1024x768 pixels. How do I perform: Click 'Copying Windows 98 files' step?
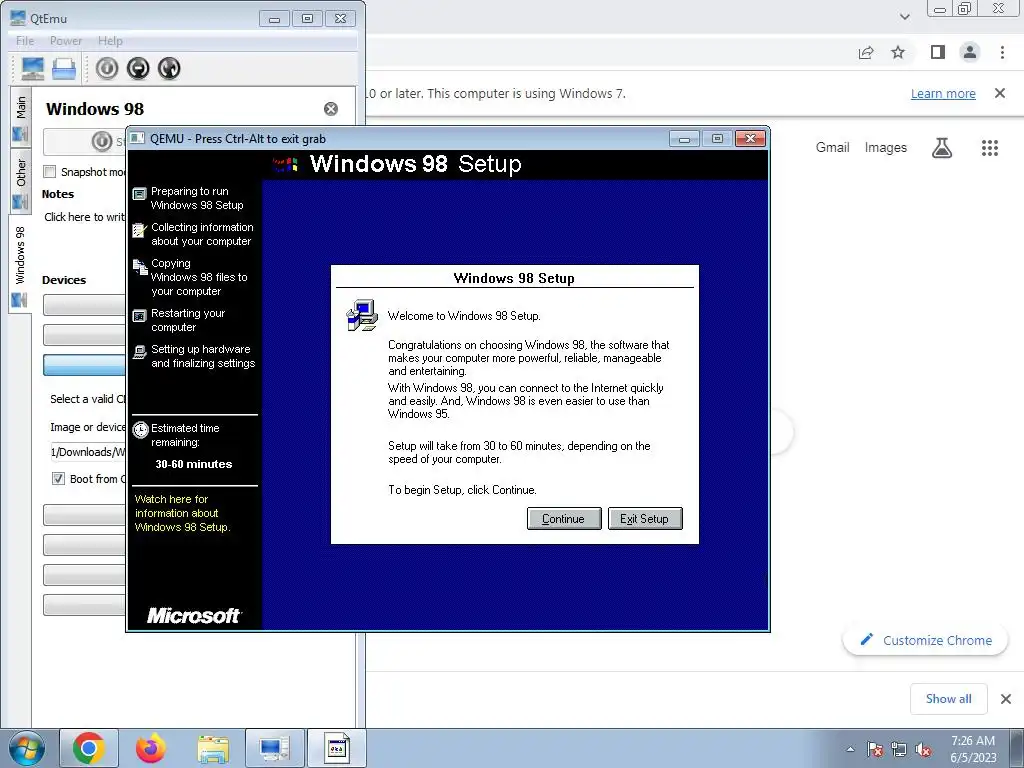pyautogui.click(x=199, y=277)
